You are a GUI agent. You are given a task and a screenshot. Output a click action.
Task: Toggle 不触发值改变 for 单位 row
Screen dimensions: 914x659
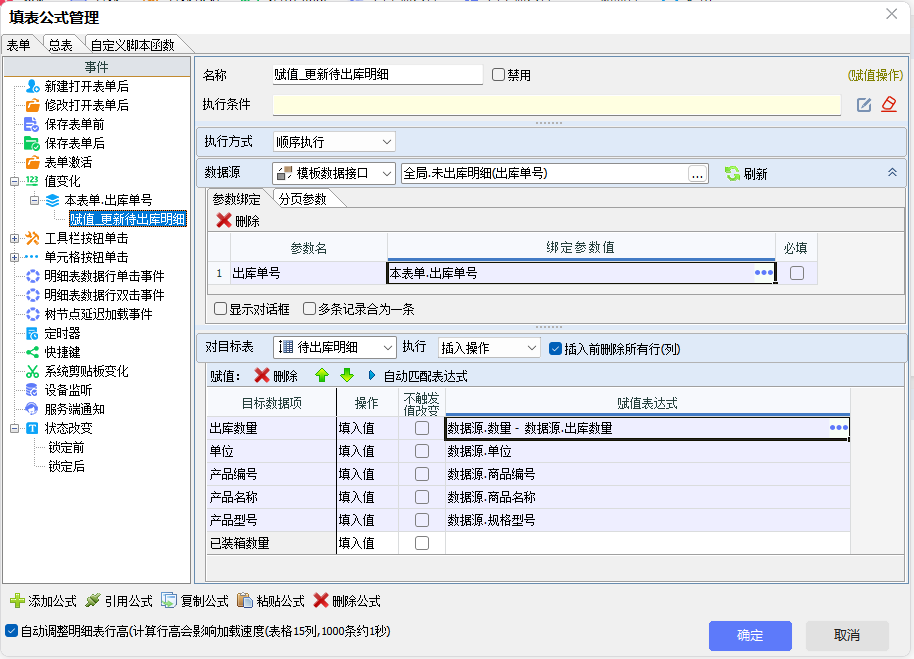(x=422, y=451)
